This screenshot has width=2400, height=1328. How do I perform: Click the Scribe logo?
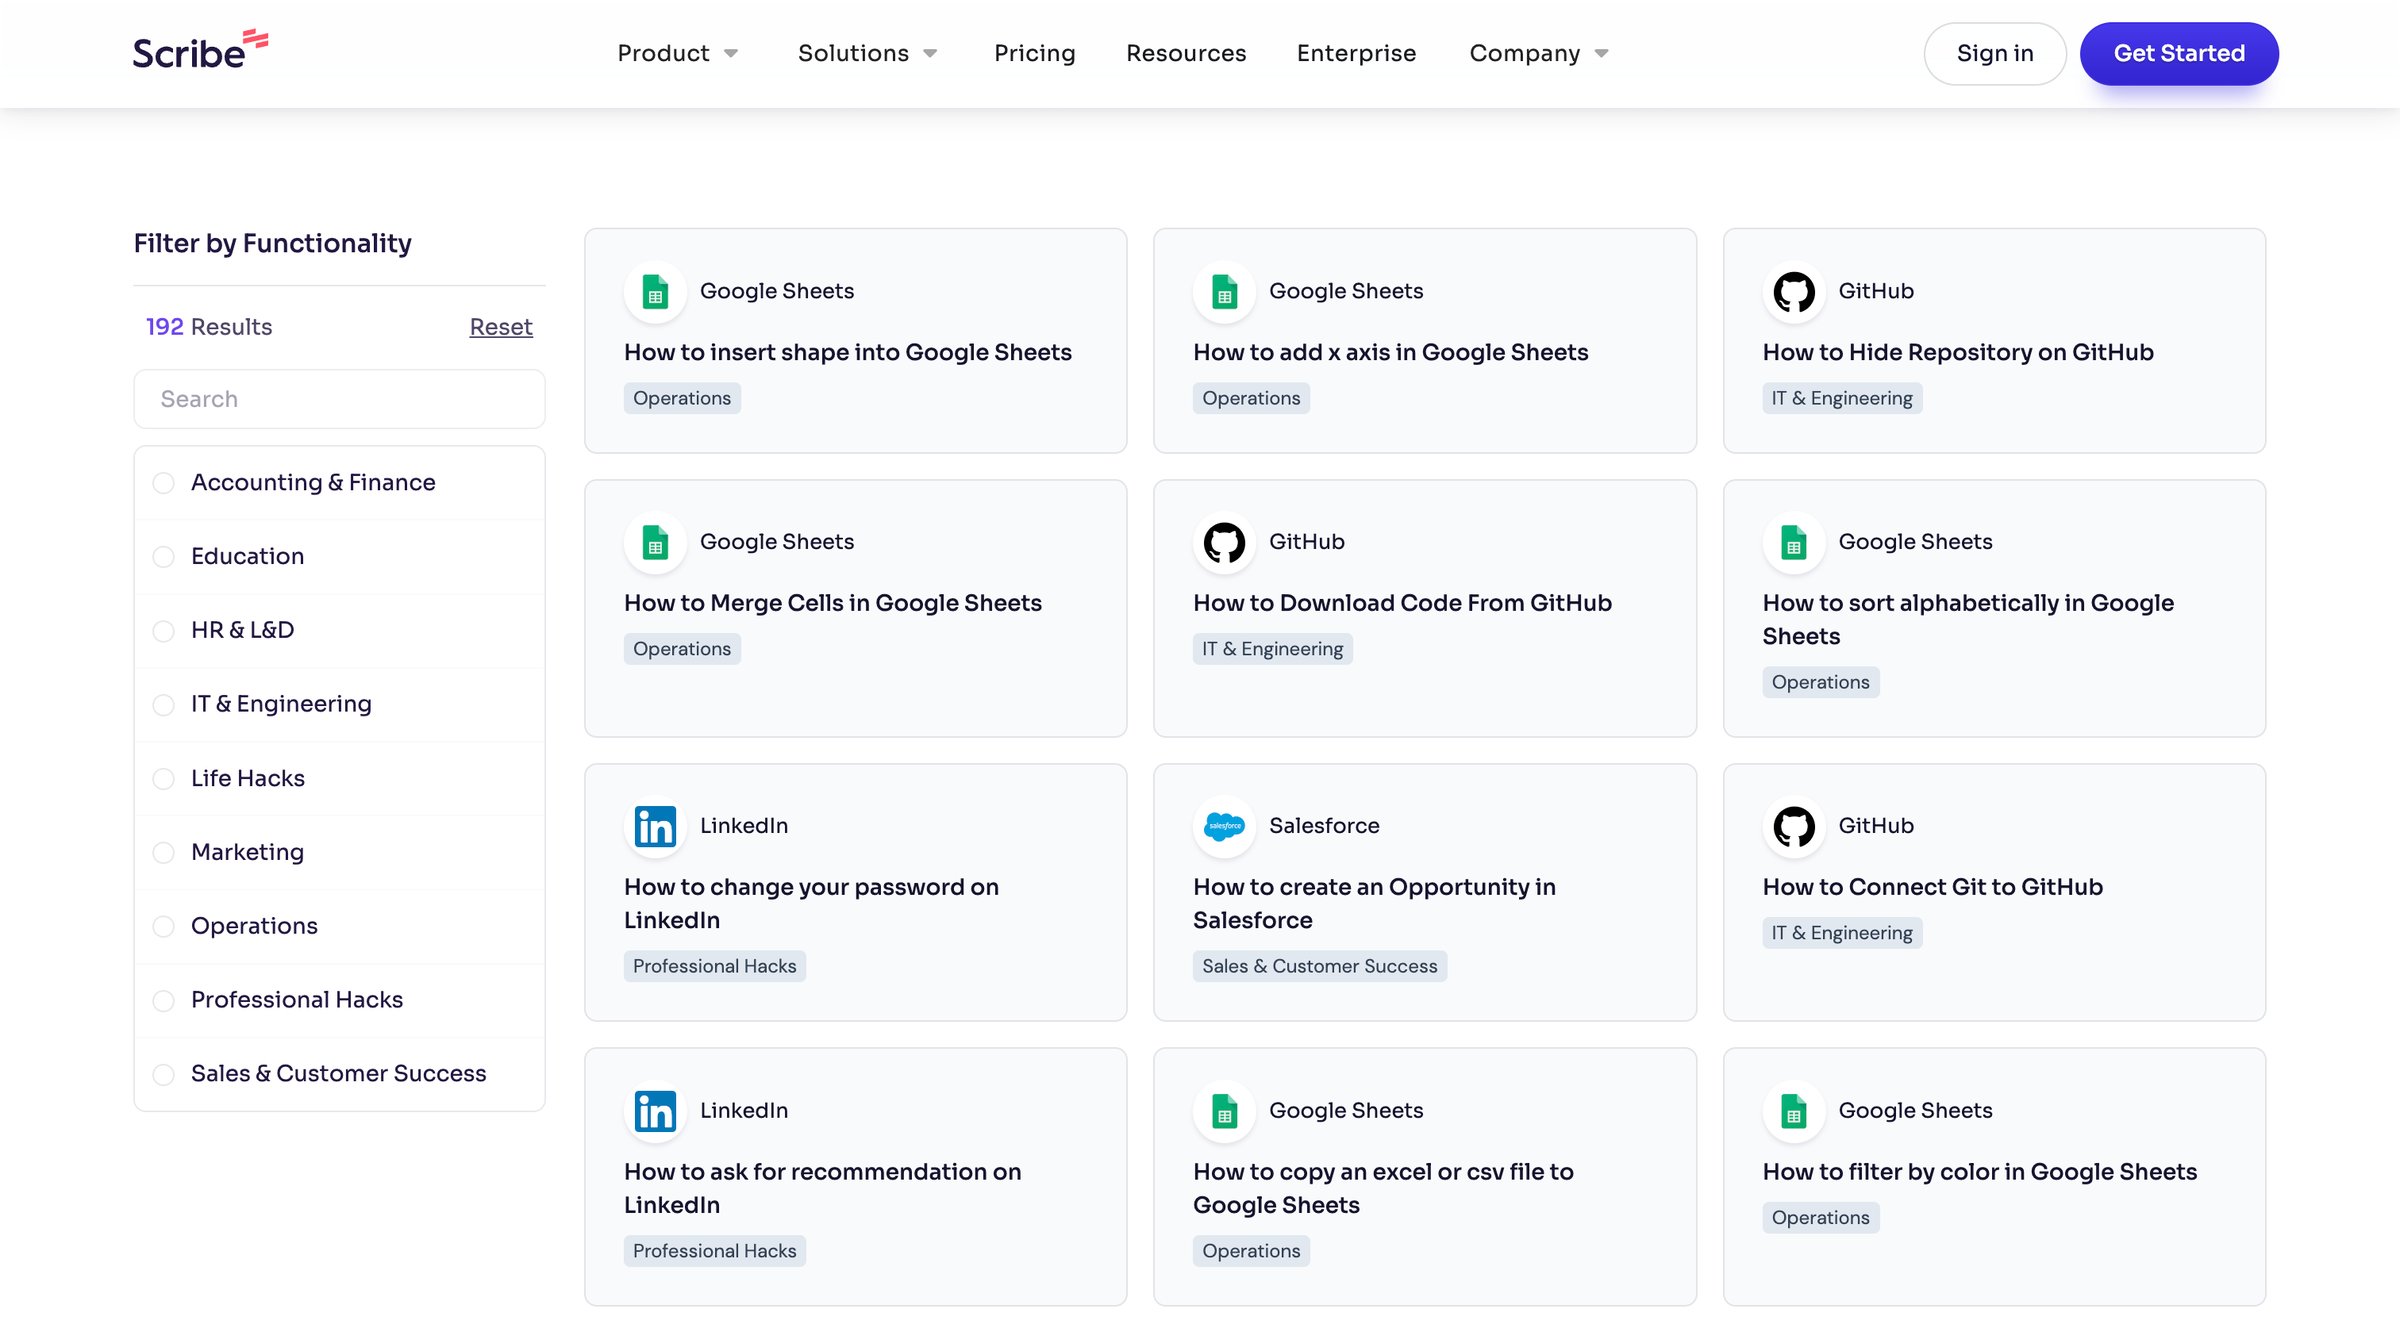point(200,51)
